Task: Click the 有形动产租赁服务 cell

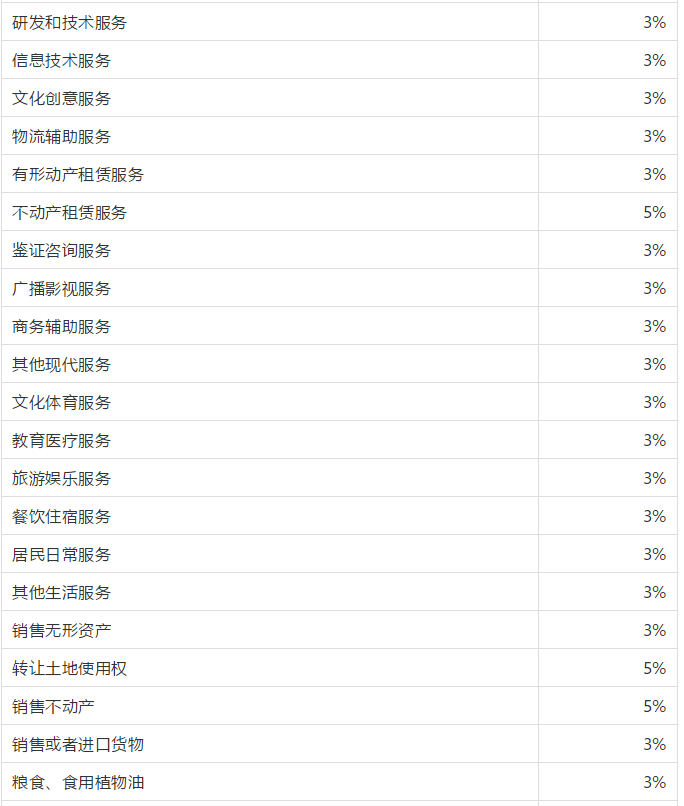Action: (78, 174)
